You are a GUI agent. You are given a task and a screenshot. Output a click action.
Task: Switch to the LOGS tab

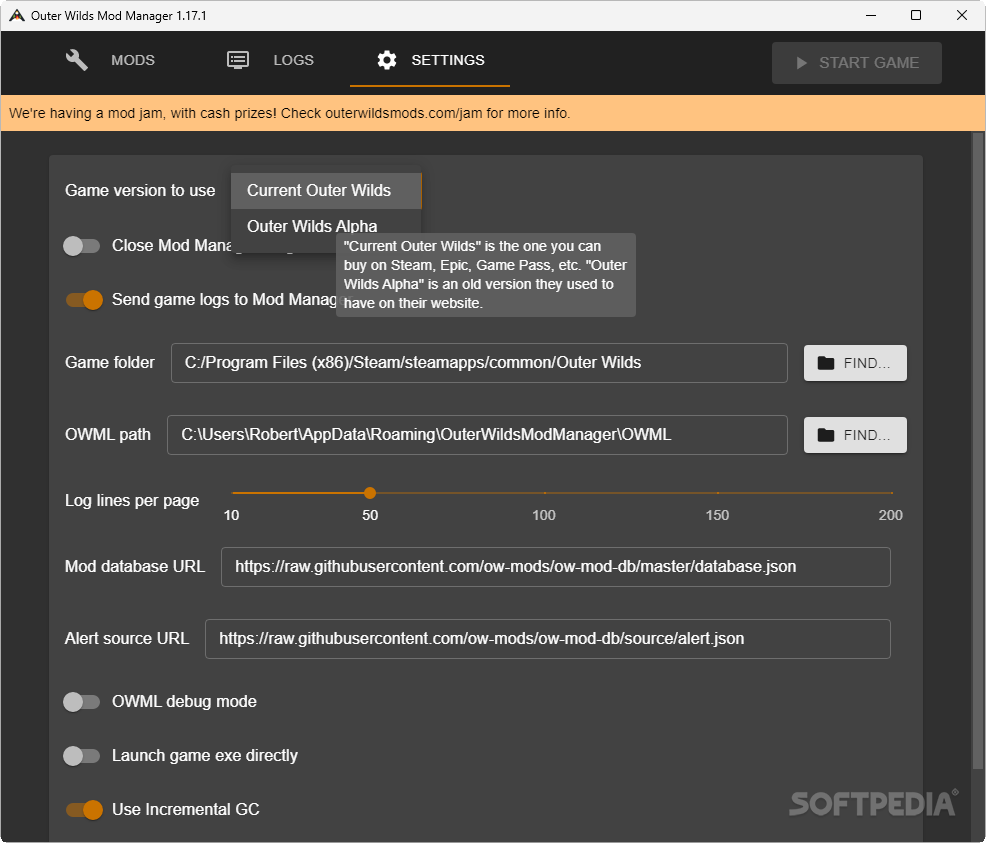coord(270,60)
